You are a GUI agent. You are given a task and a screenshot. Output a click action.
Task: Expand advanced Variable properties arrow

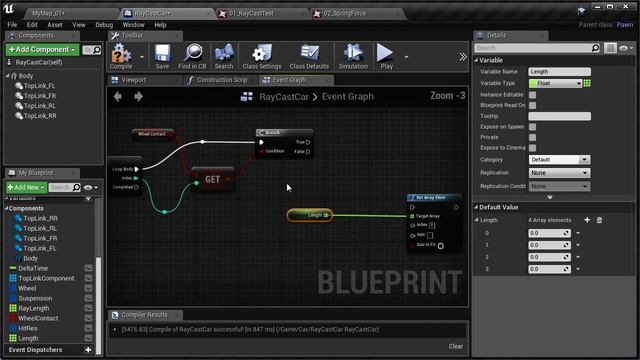pos(550,197)
